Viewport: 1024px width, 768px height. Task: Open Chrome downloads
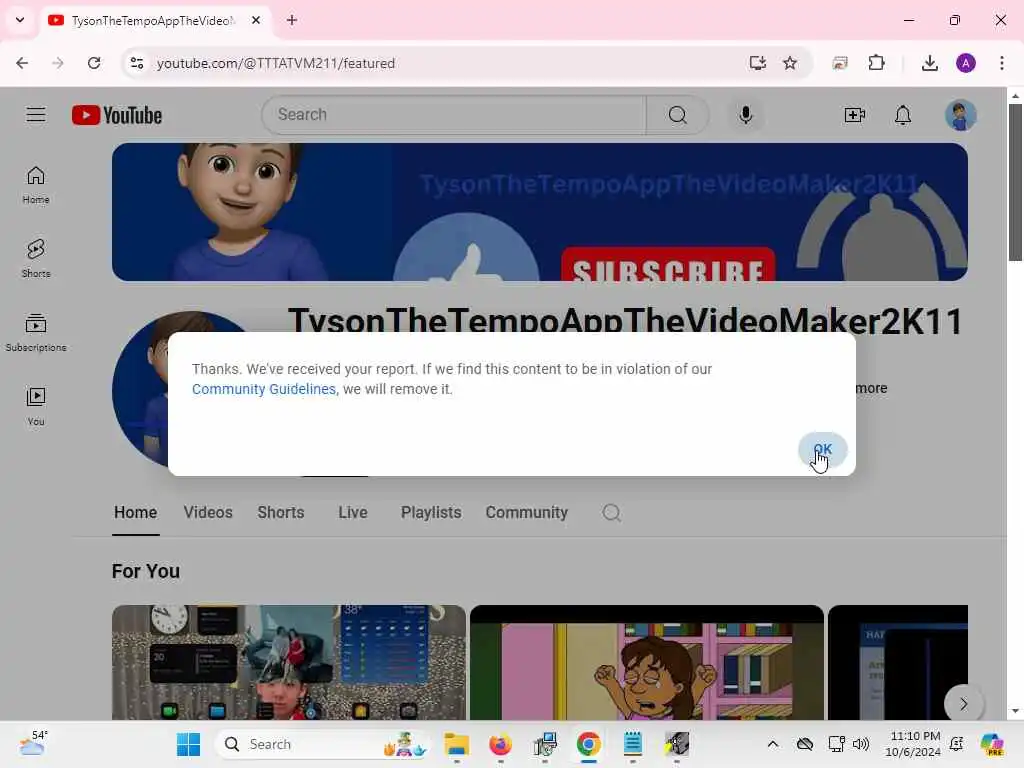929,63
